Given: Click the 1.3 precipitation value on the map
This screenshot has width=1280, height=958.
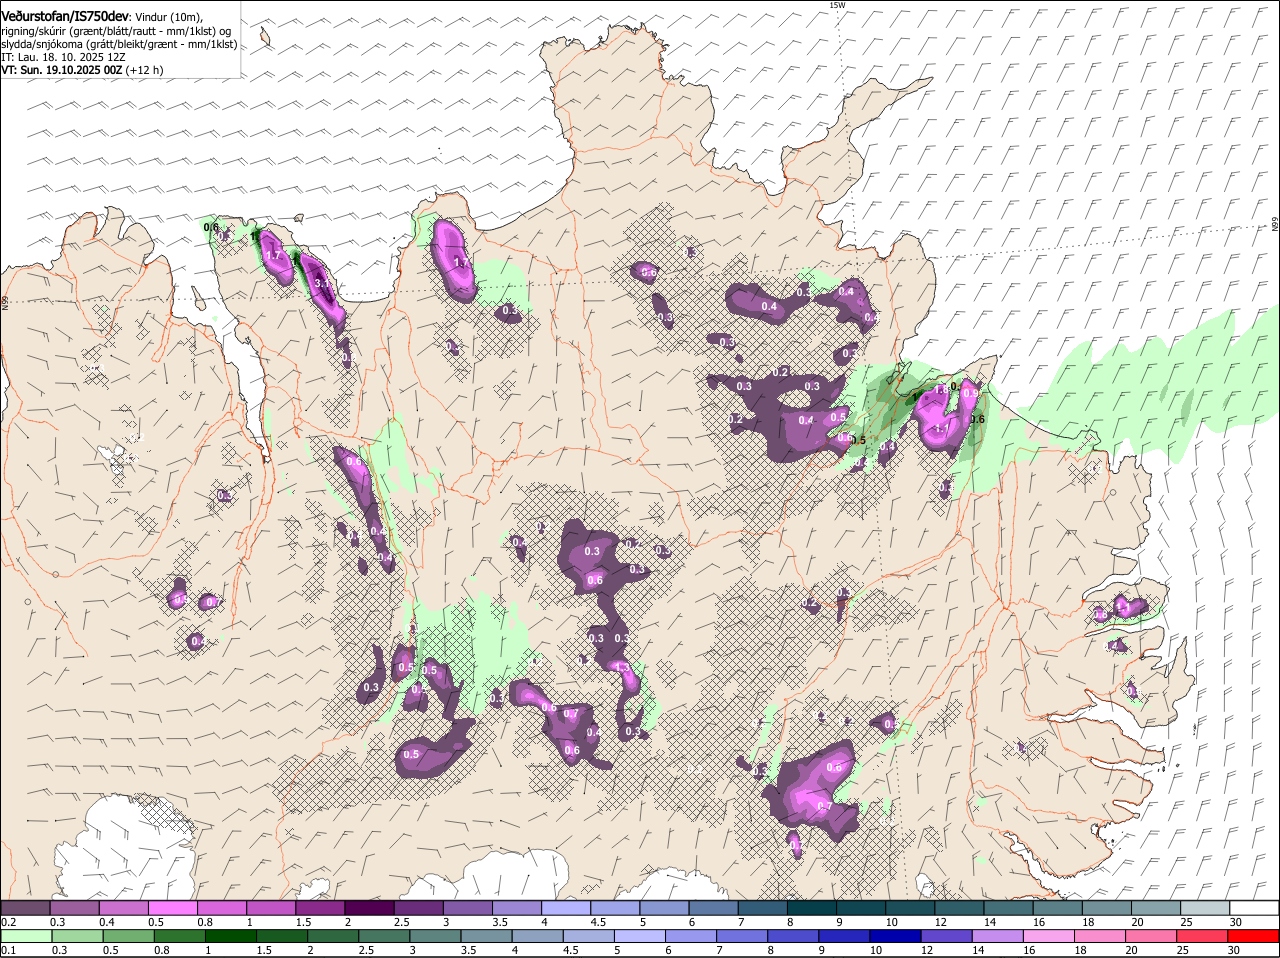Looking at the screenshot, I should [621, 667].
